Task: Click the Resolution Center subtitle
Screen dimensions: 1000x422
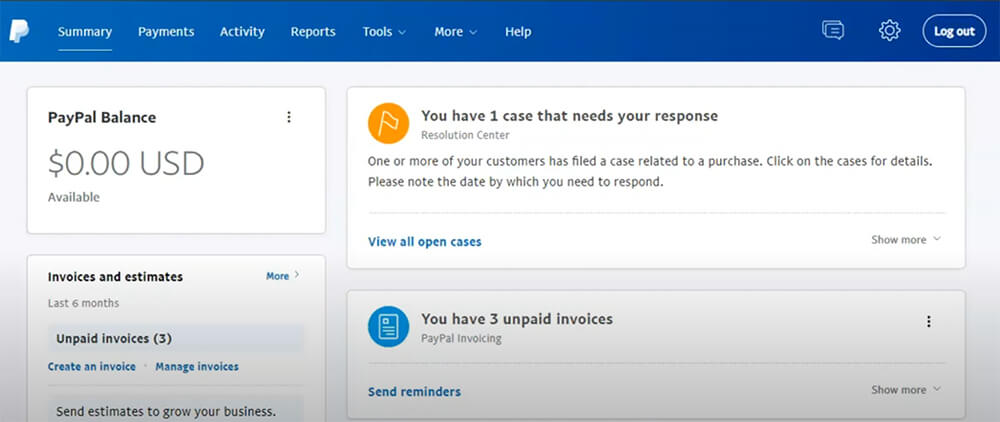Action: click(466, 135)
